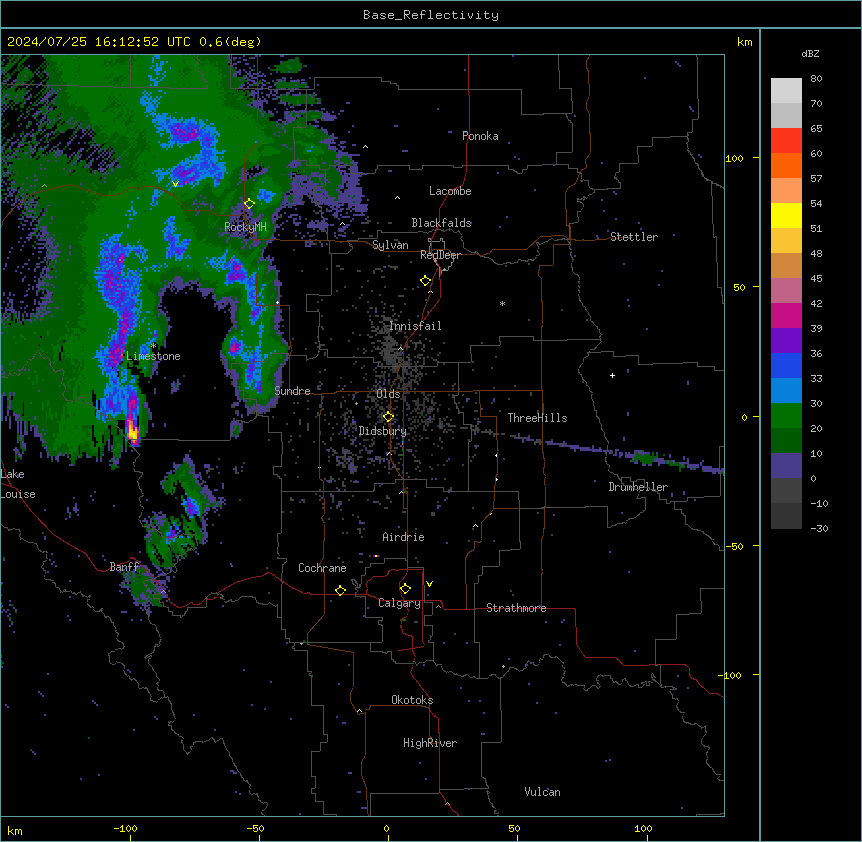
Task: Click the 0 tick on bottom axis
Action: coord(386,828)
